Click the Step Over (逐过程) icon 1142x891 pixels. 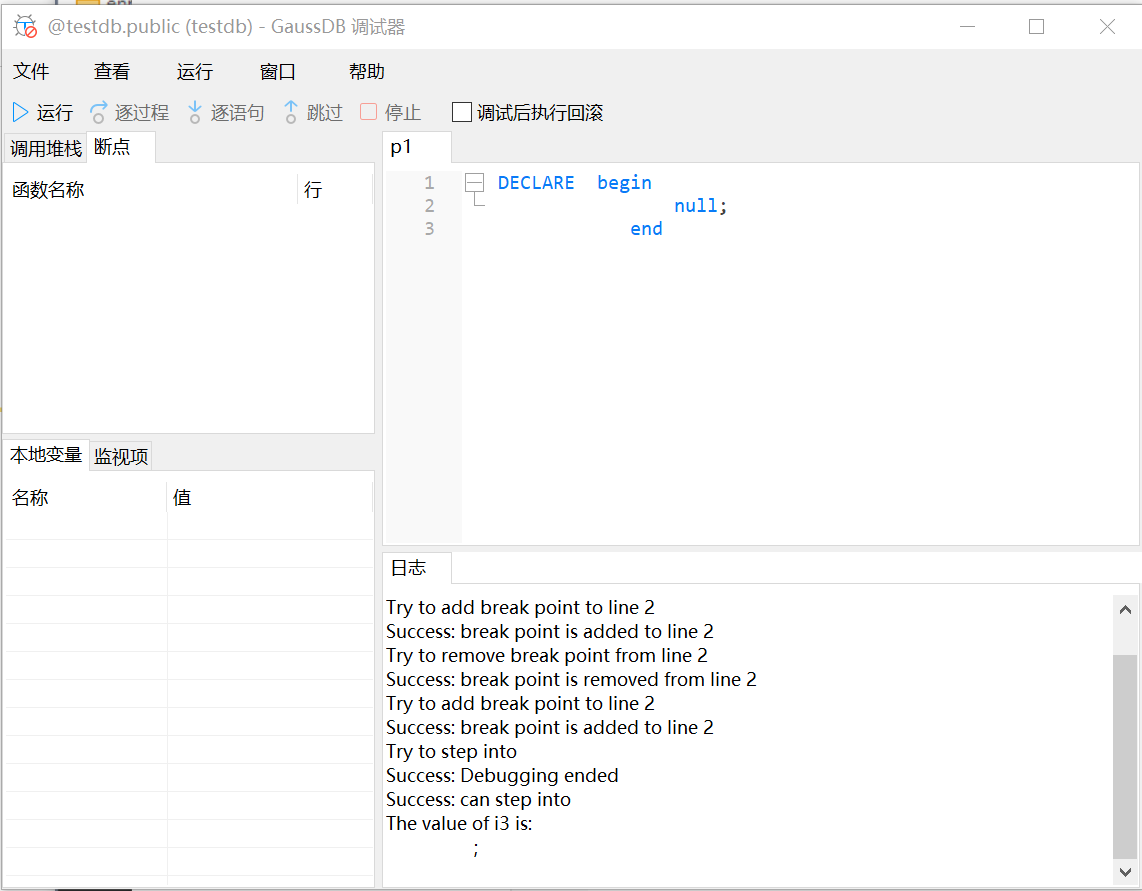tap(98, 113)
